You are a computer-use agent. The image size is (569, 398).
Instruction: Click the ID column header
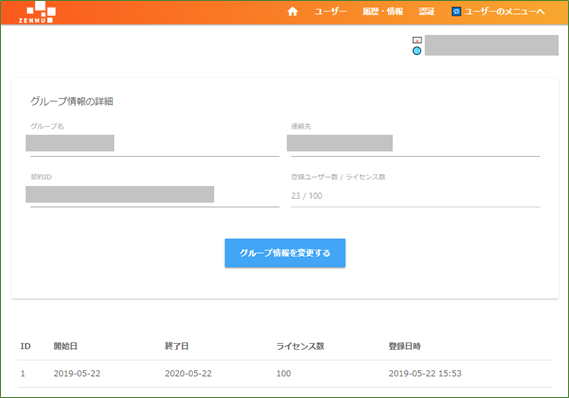(x=25, y=346)
